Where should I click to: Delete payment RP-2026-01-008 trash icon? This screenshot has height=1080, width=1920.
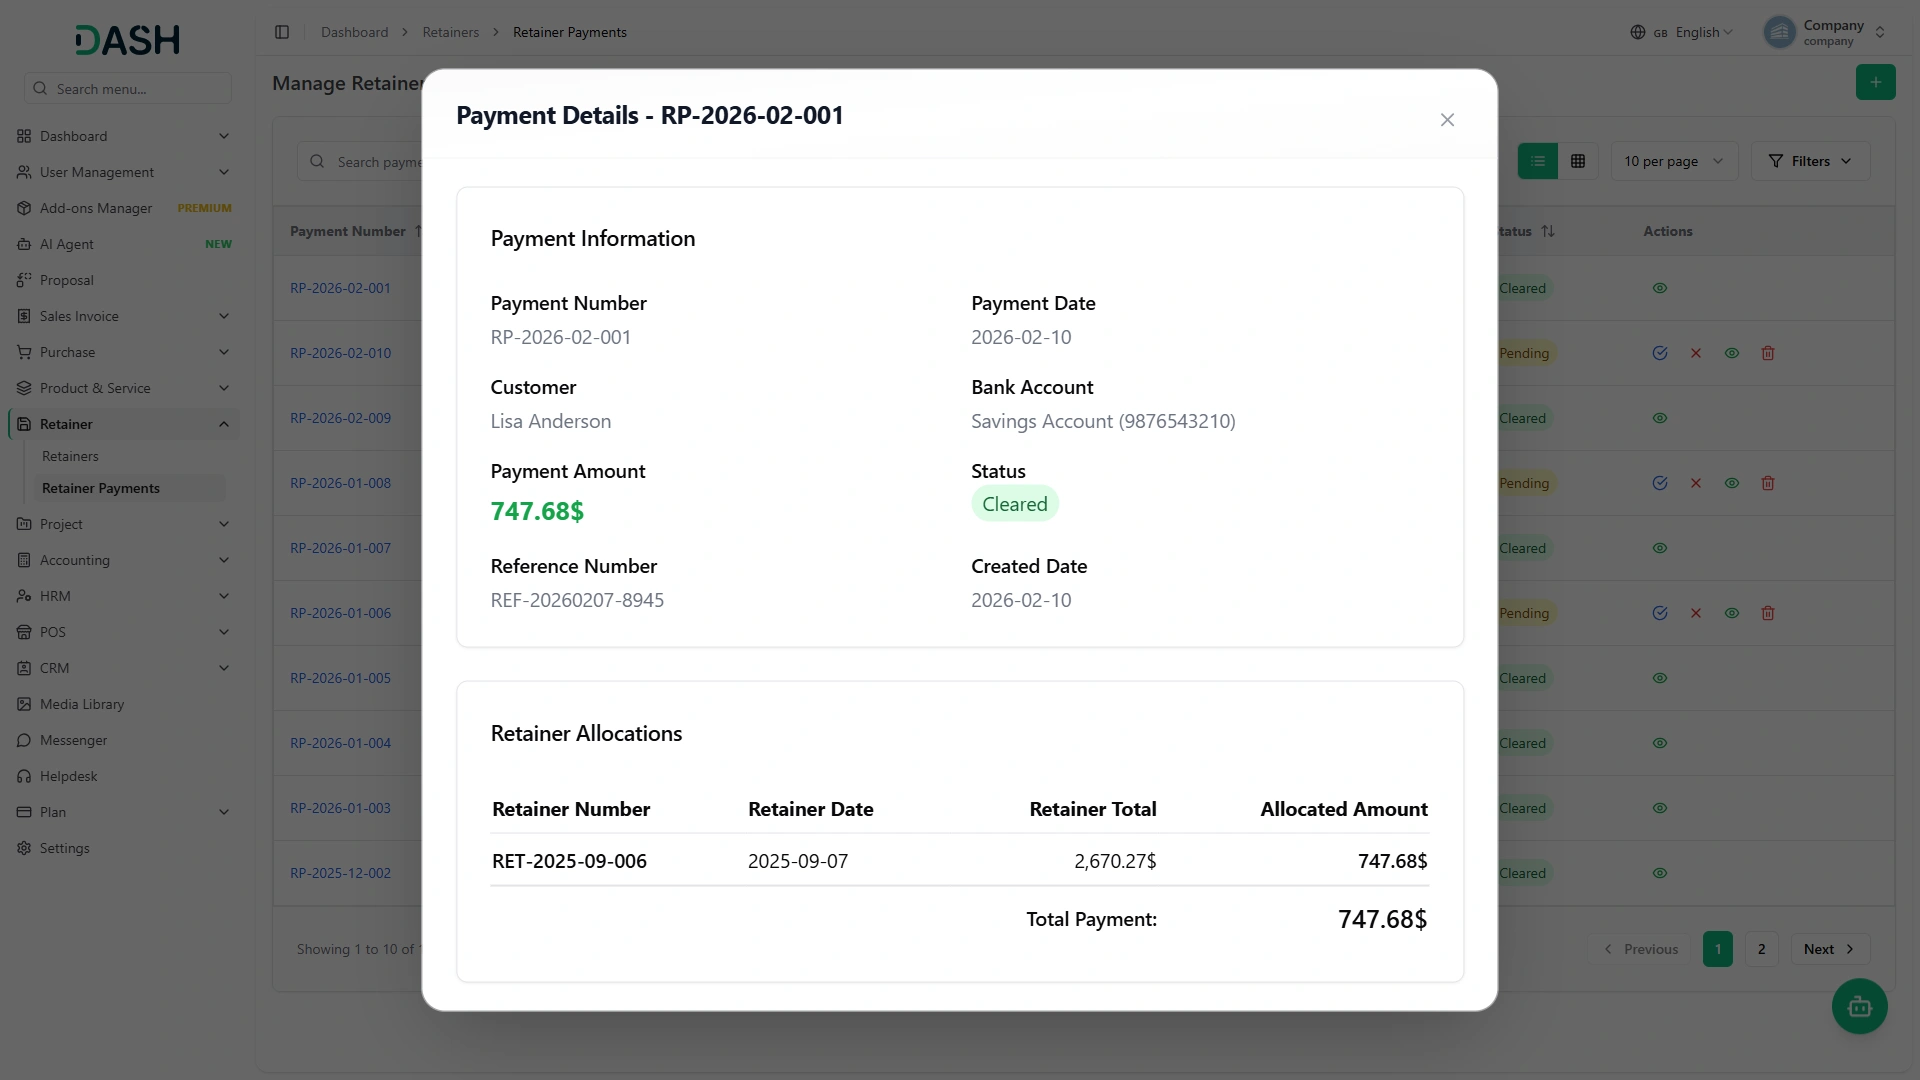click(1768, 483)
